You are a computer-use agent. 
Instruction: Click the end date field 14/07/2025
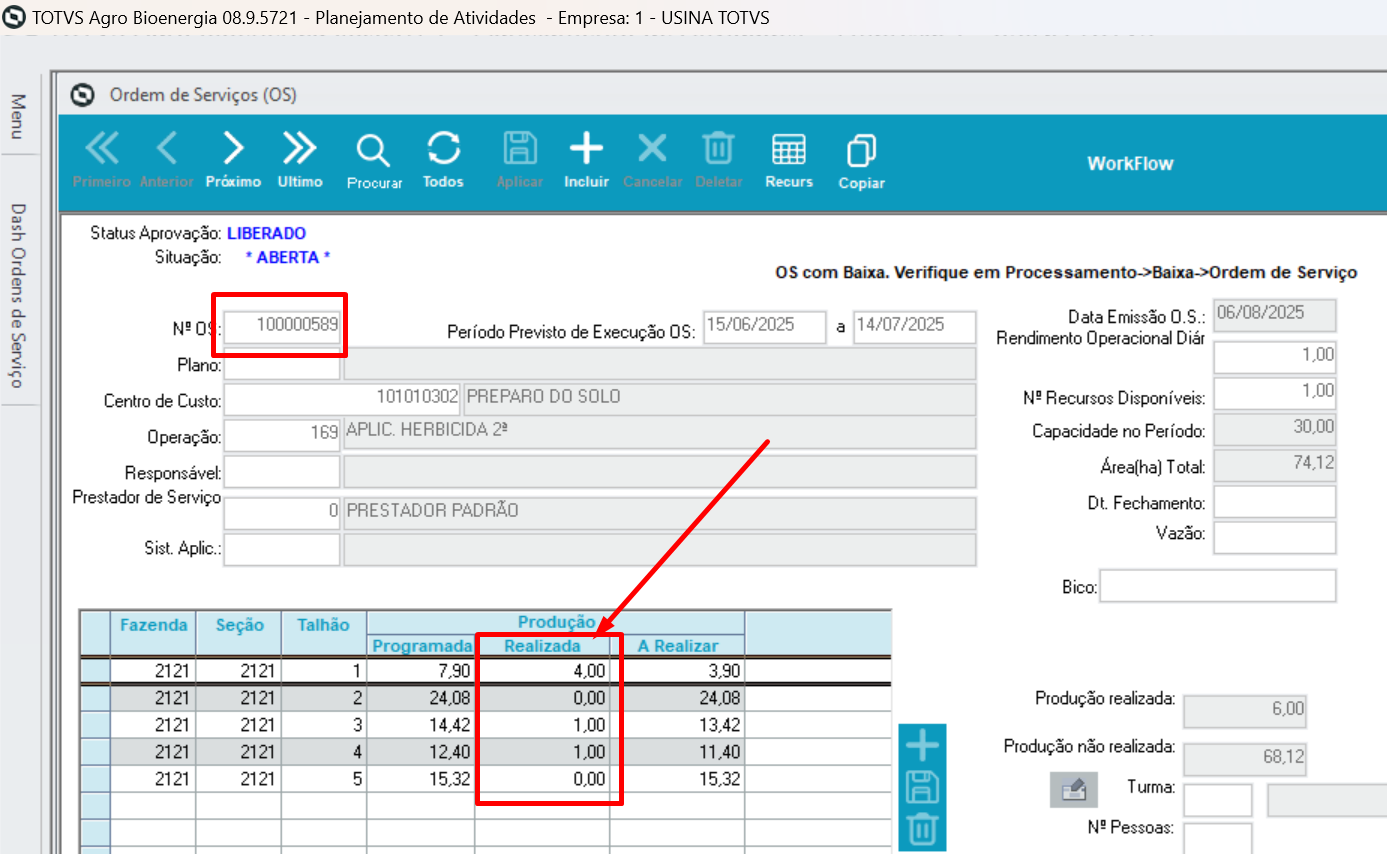pos(914,327)
